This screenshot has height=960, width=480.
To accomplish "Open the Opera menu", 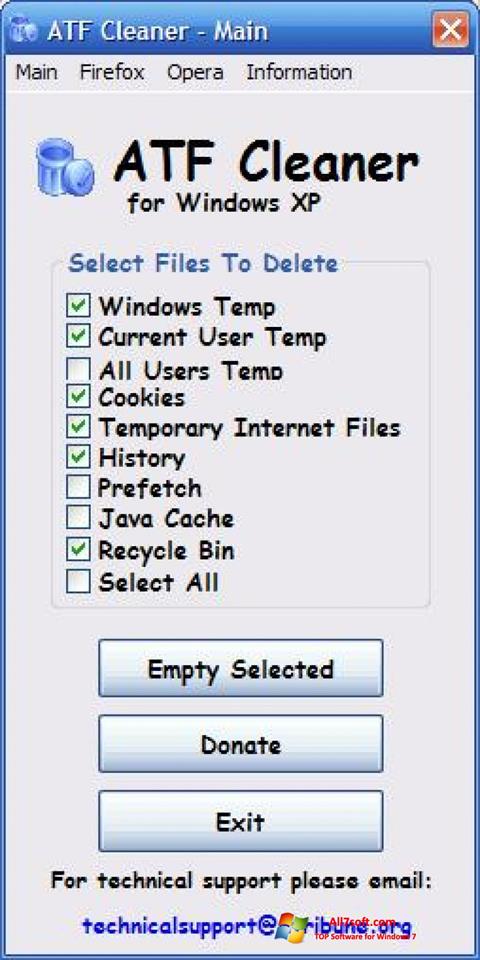I will tap(195, 72).
